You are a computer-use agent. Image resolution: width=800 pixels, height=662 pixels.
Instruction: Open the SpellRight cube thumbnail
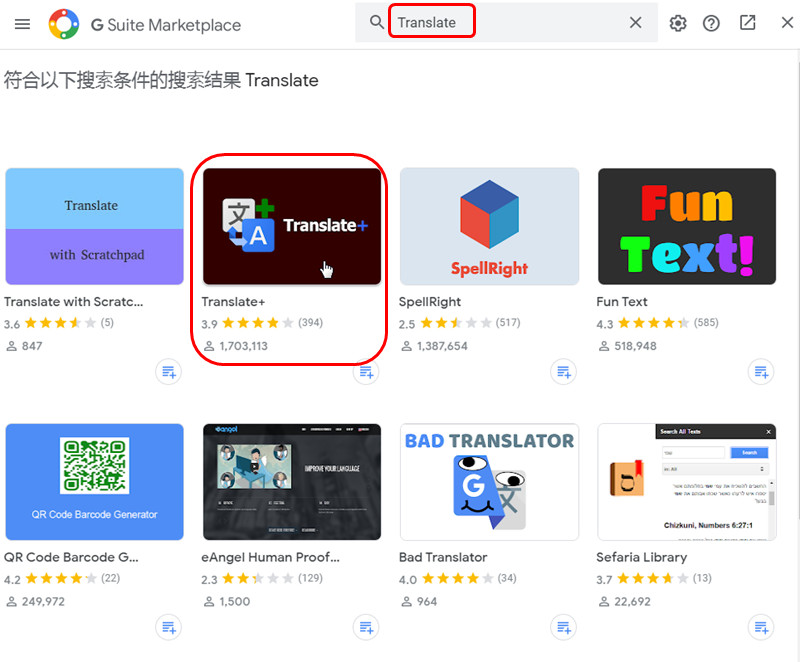coord(489,226)
